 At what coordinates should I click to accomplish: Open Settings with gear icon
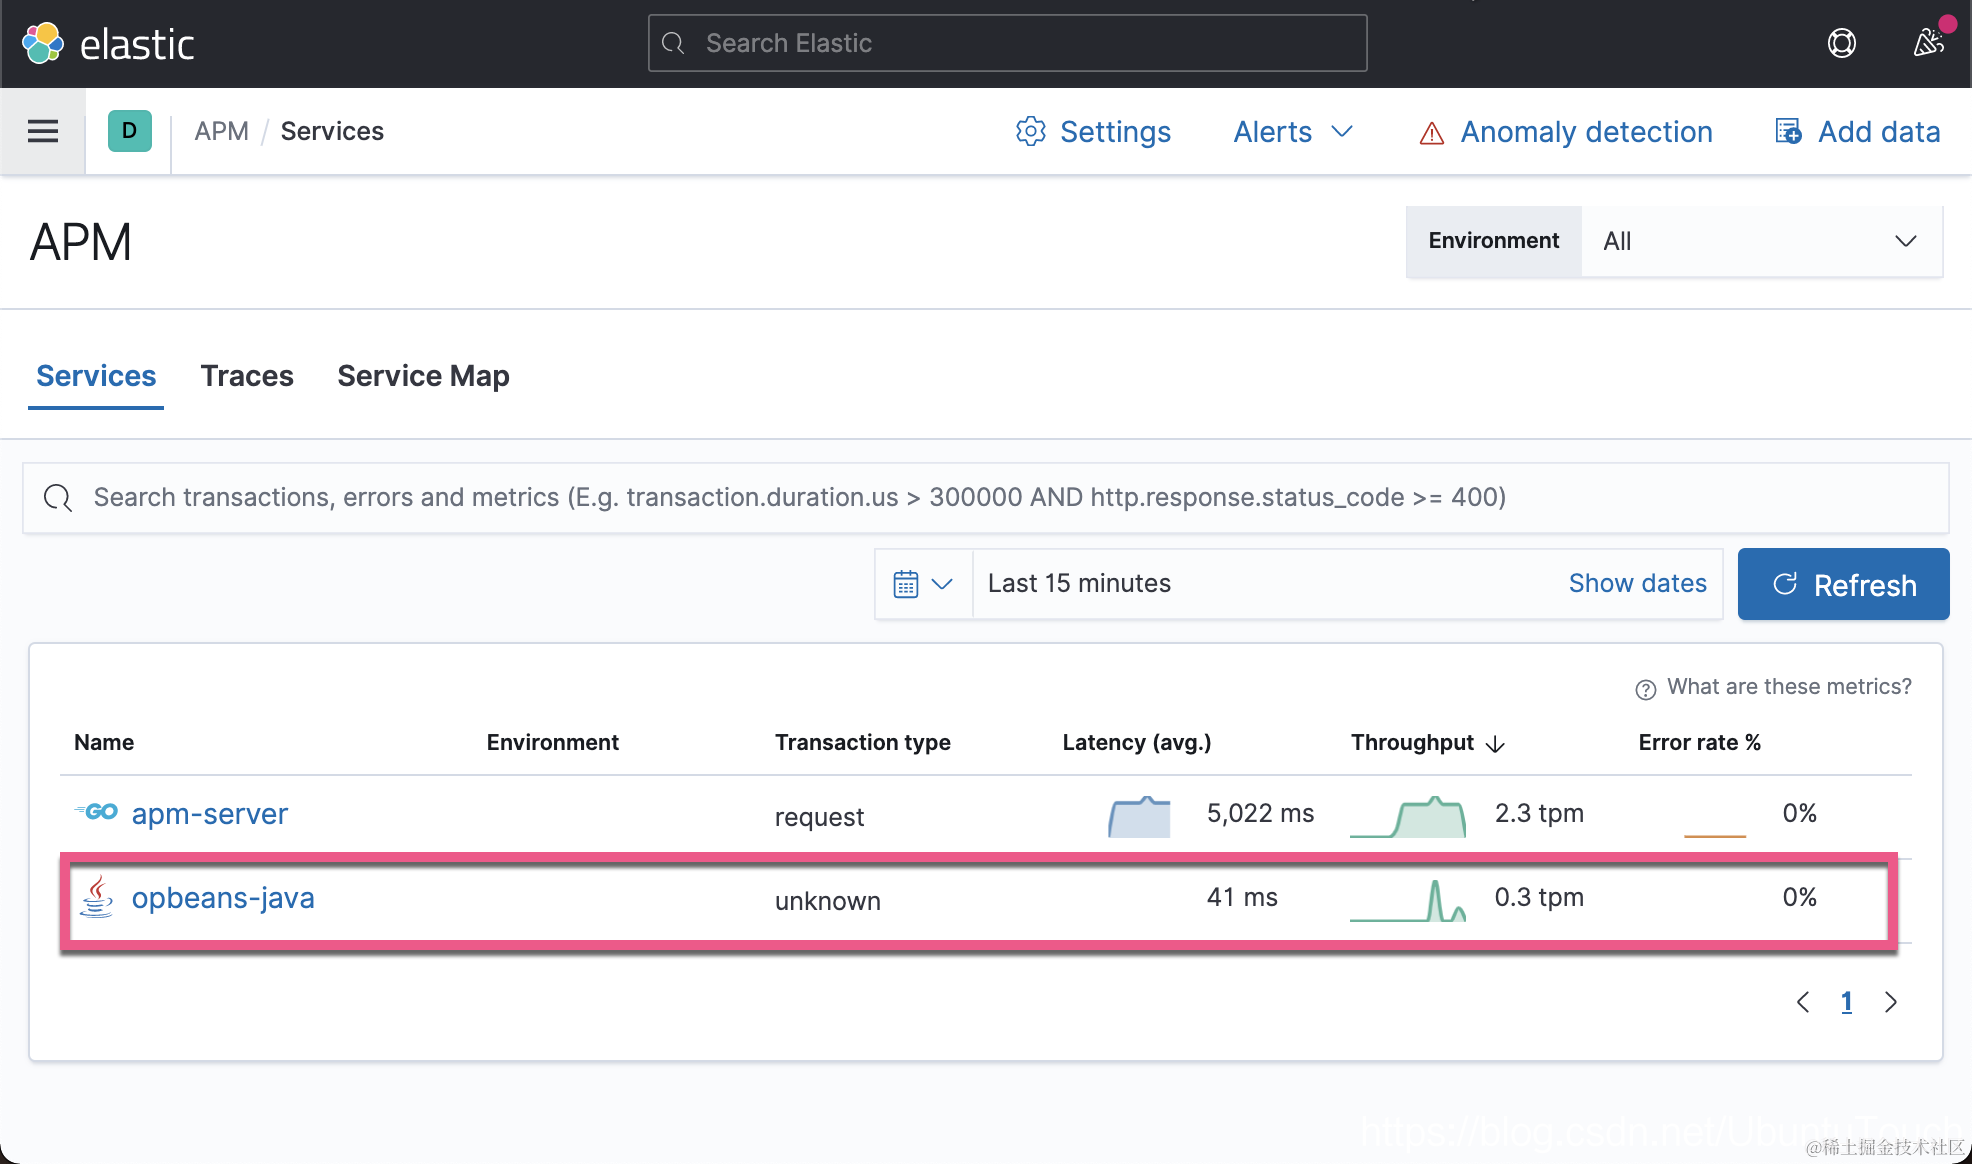pos(1094,131)
